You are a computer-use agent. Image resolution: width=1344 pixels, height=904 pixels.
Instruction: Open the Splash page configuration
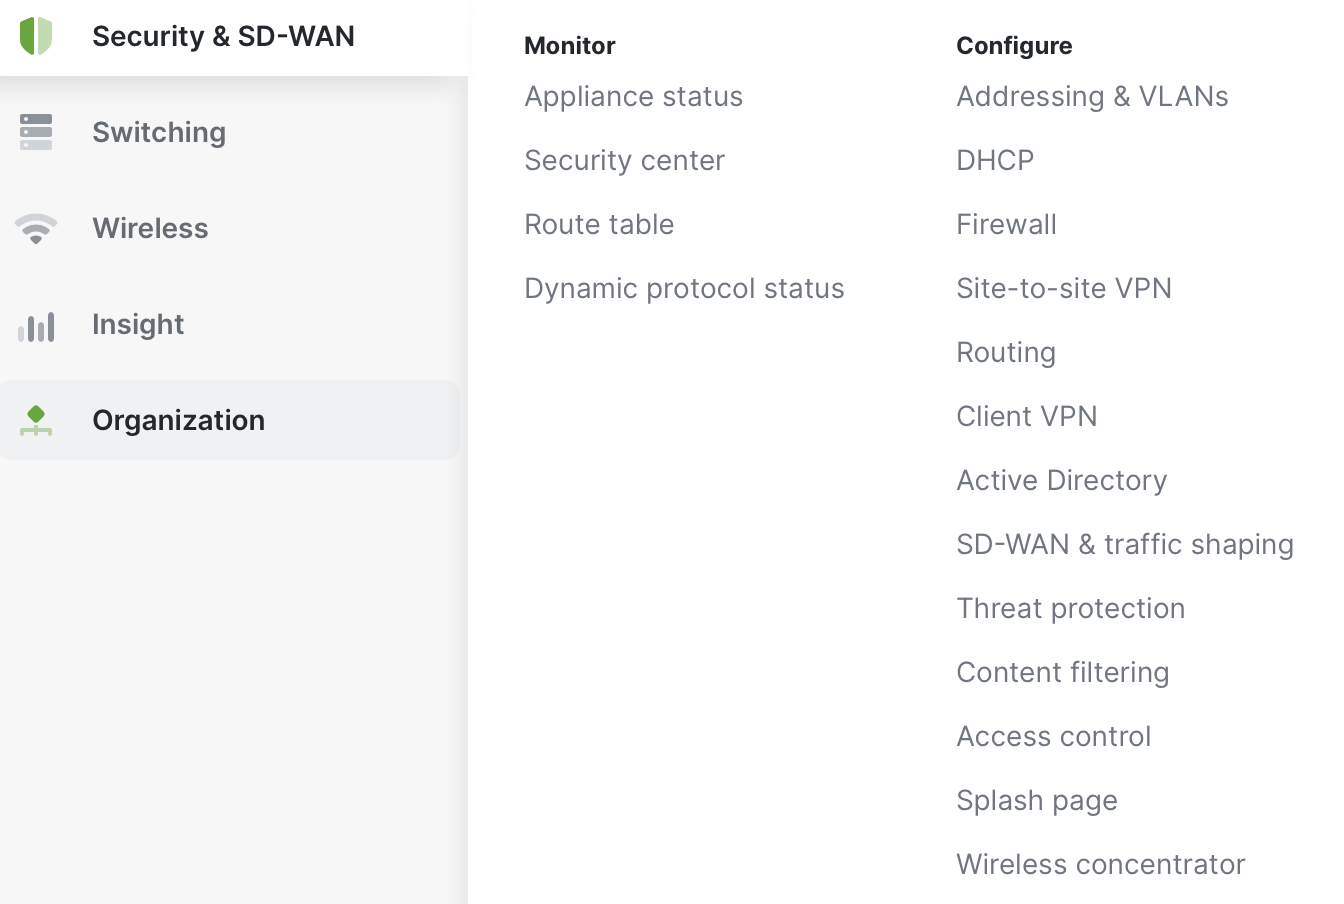click(1037, 800)
